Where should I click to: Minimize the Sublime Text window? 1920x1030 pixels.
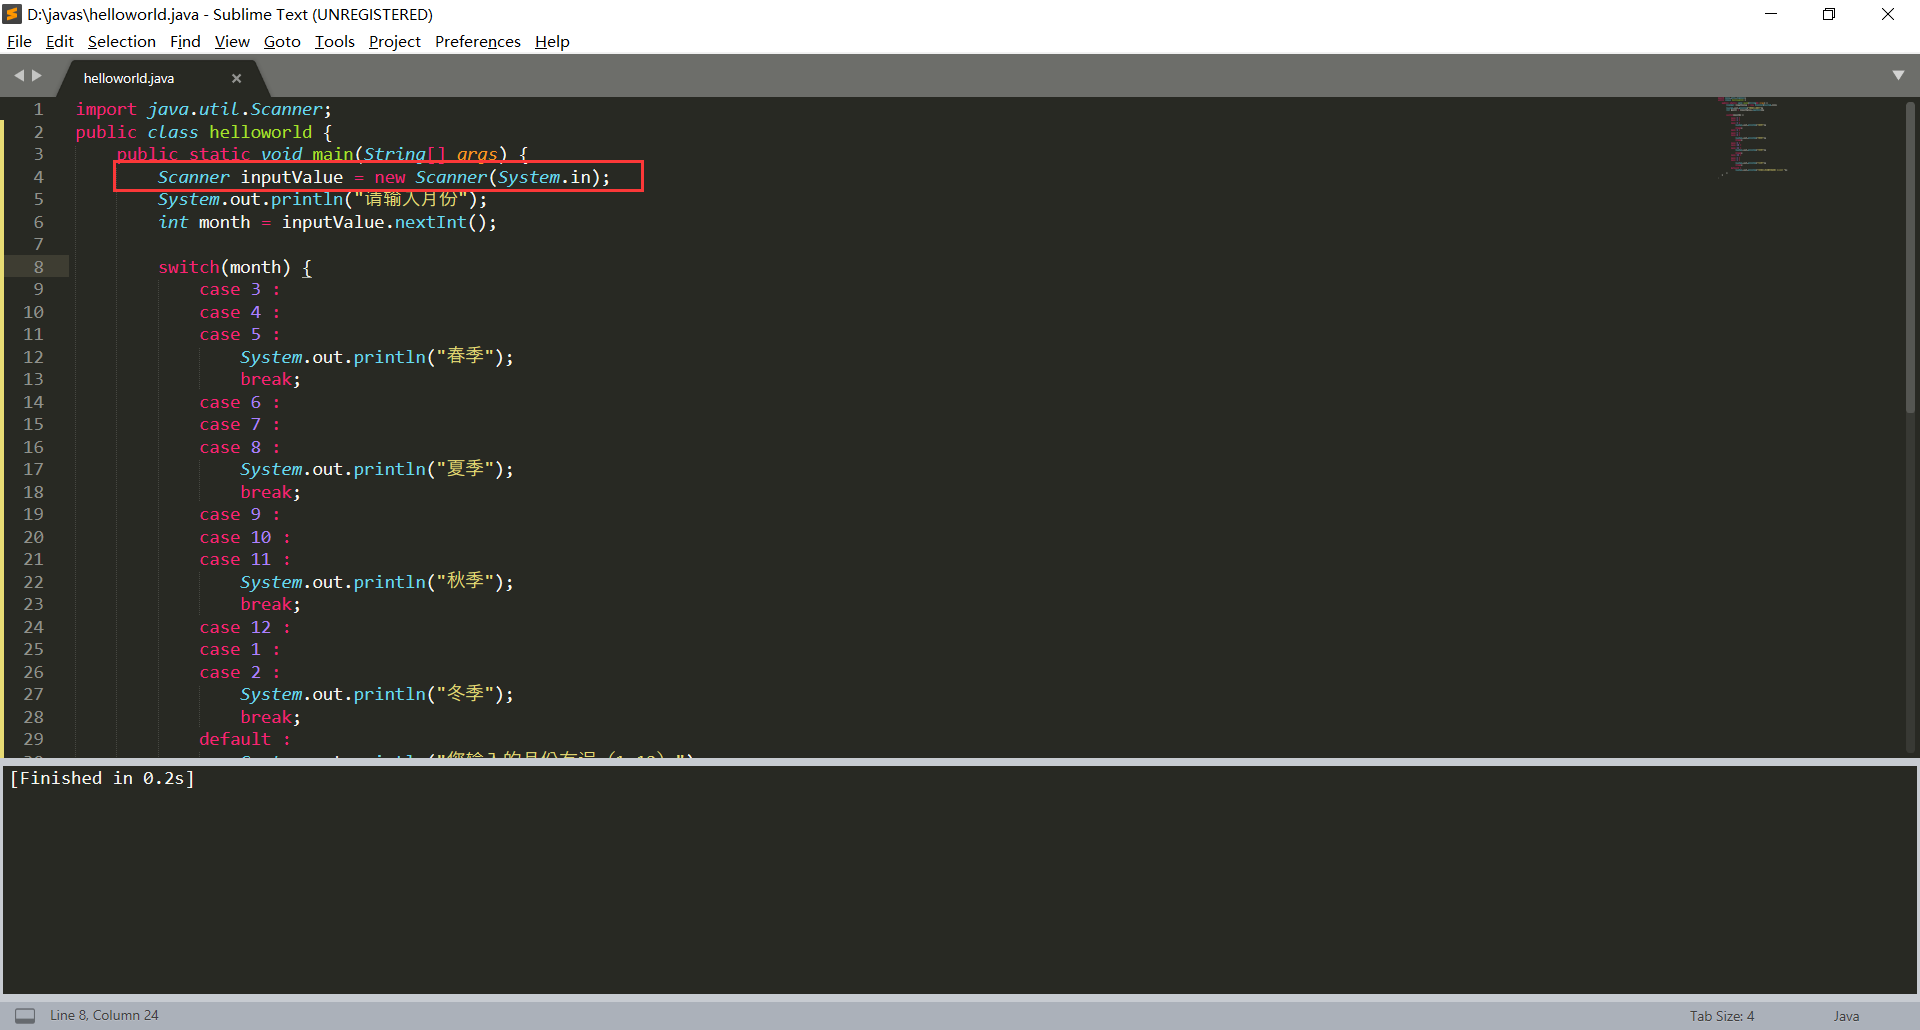coord(1771,14)
